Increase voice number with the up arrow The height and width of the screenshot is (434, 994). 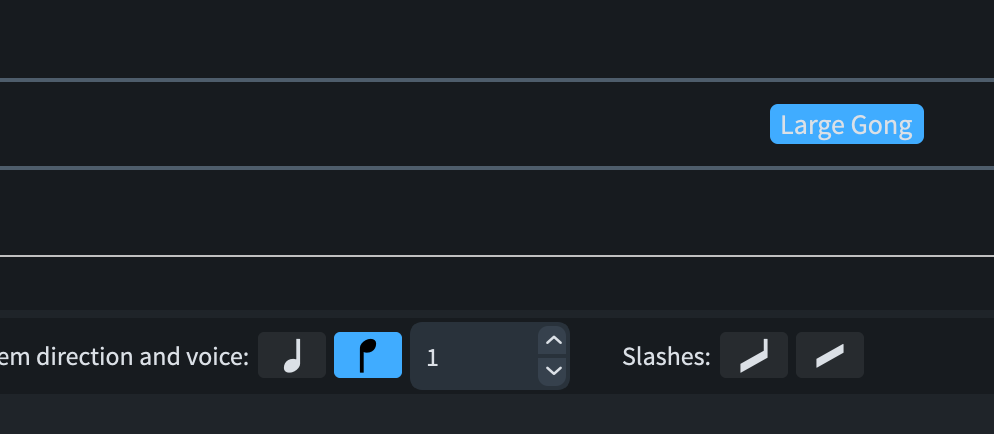[x=554, y=341]
